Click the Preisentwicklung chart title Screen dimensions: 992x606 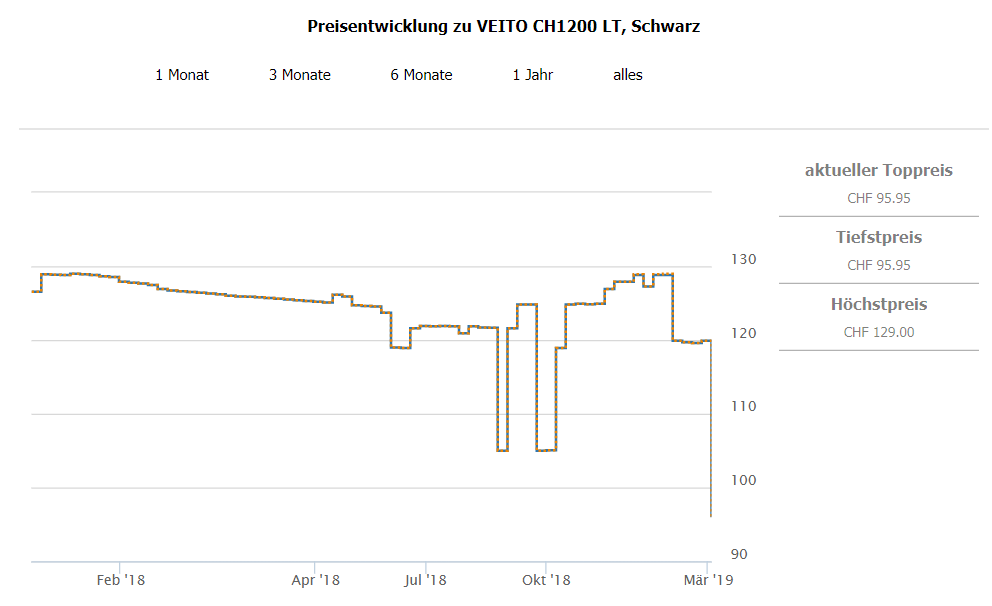(503, 27)
